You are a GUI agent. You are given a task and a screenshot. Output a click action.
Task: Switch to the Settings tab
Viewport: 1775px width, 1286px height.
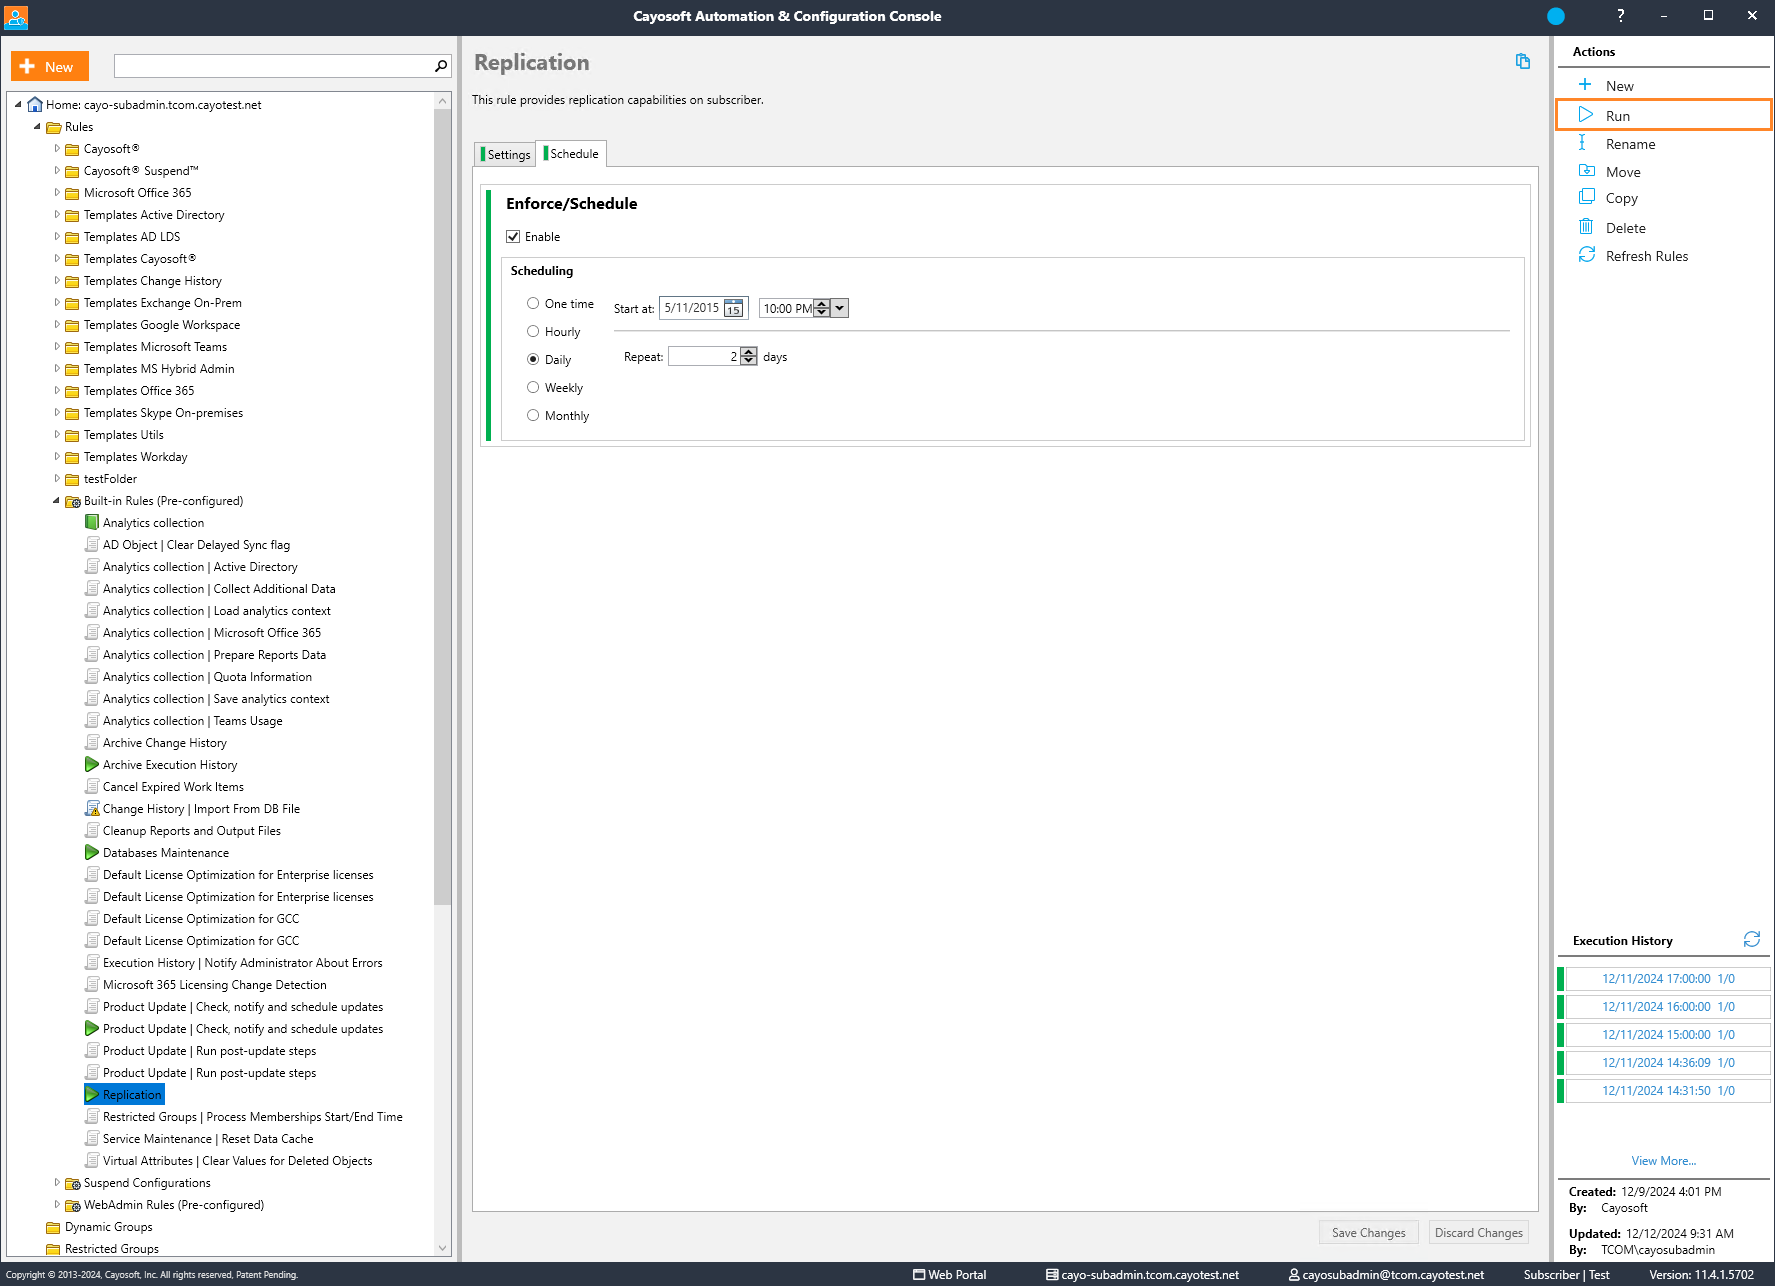[505, 154]
